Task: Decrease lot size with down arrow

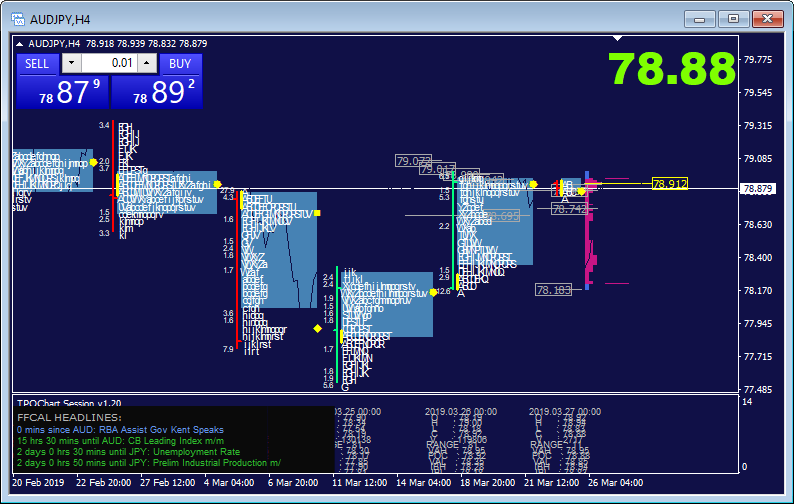Action: coord(71,63)
